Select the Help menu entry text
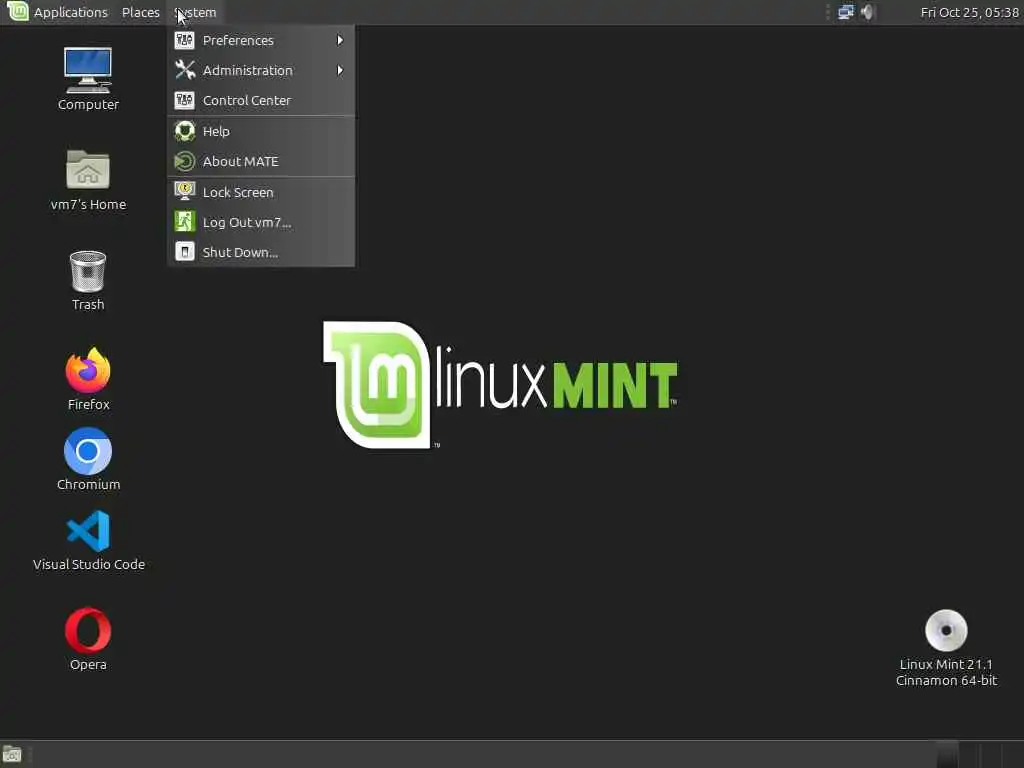Screen dimensions: 1024x768 coord(216,131)
